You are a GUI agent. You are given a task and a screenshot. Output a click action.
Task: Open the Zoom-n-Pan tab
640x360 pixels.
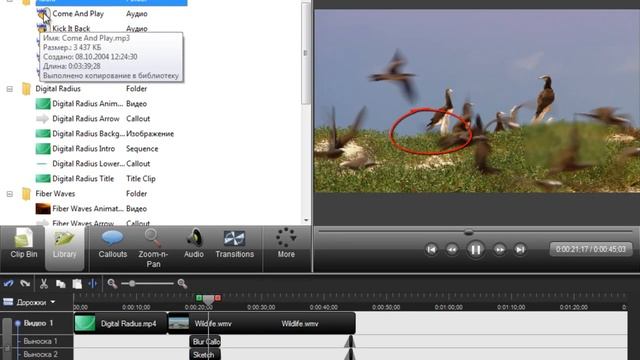point(153,248)
